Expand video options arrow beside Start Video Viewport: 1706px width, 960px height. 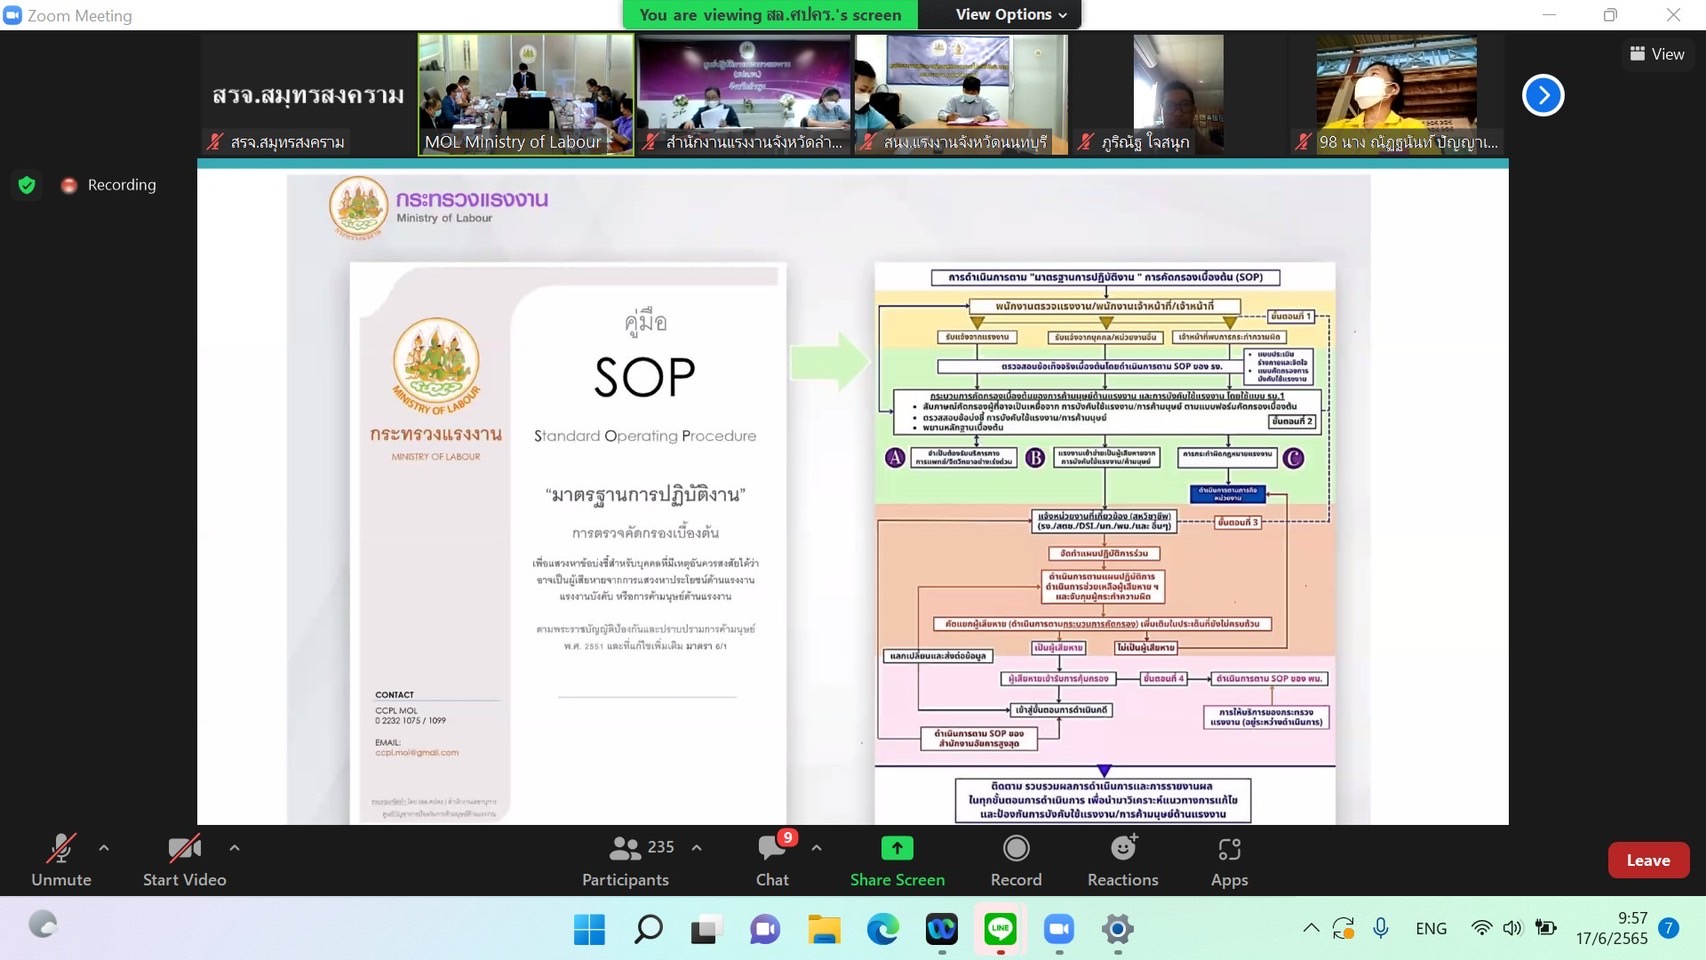(234, 848)
